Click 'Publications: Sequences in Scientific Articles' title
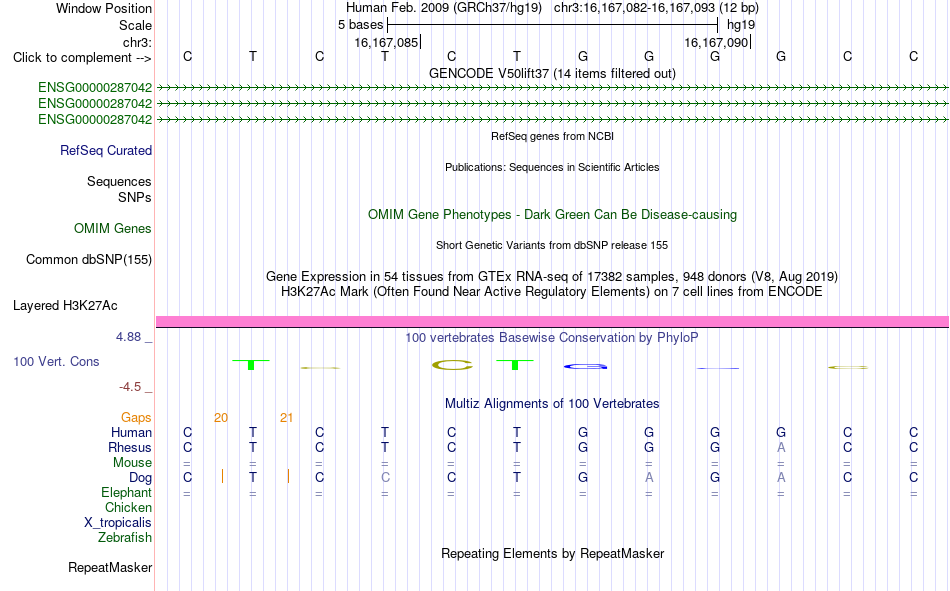950x591 pixels. pos(552,167)
